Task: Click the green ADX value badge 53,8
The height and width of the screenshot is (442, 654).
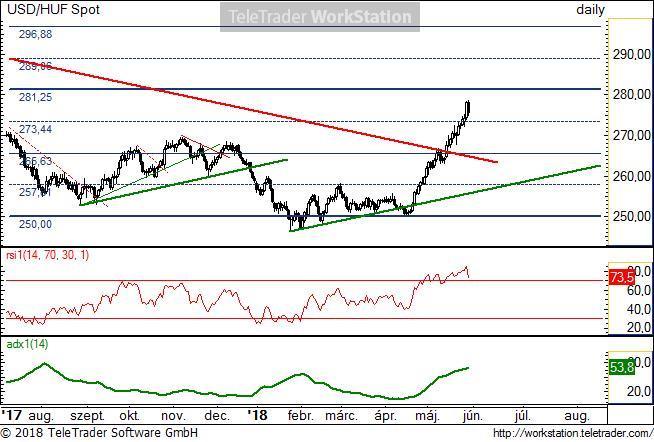Action: click(x=621, y=367)
